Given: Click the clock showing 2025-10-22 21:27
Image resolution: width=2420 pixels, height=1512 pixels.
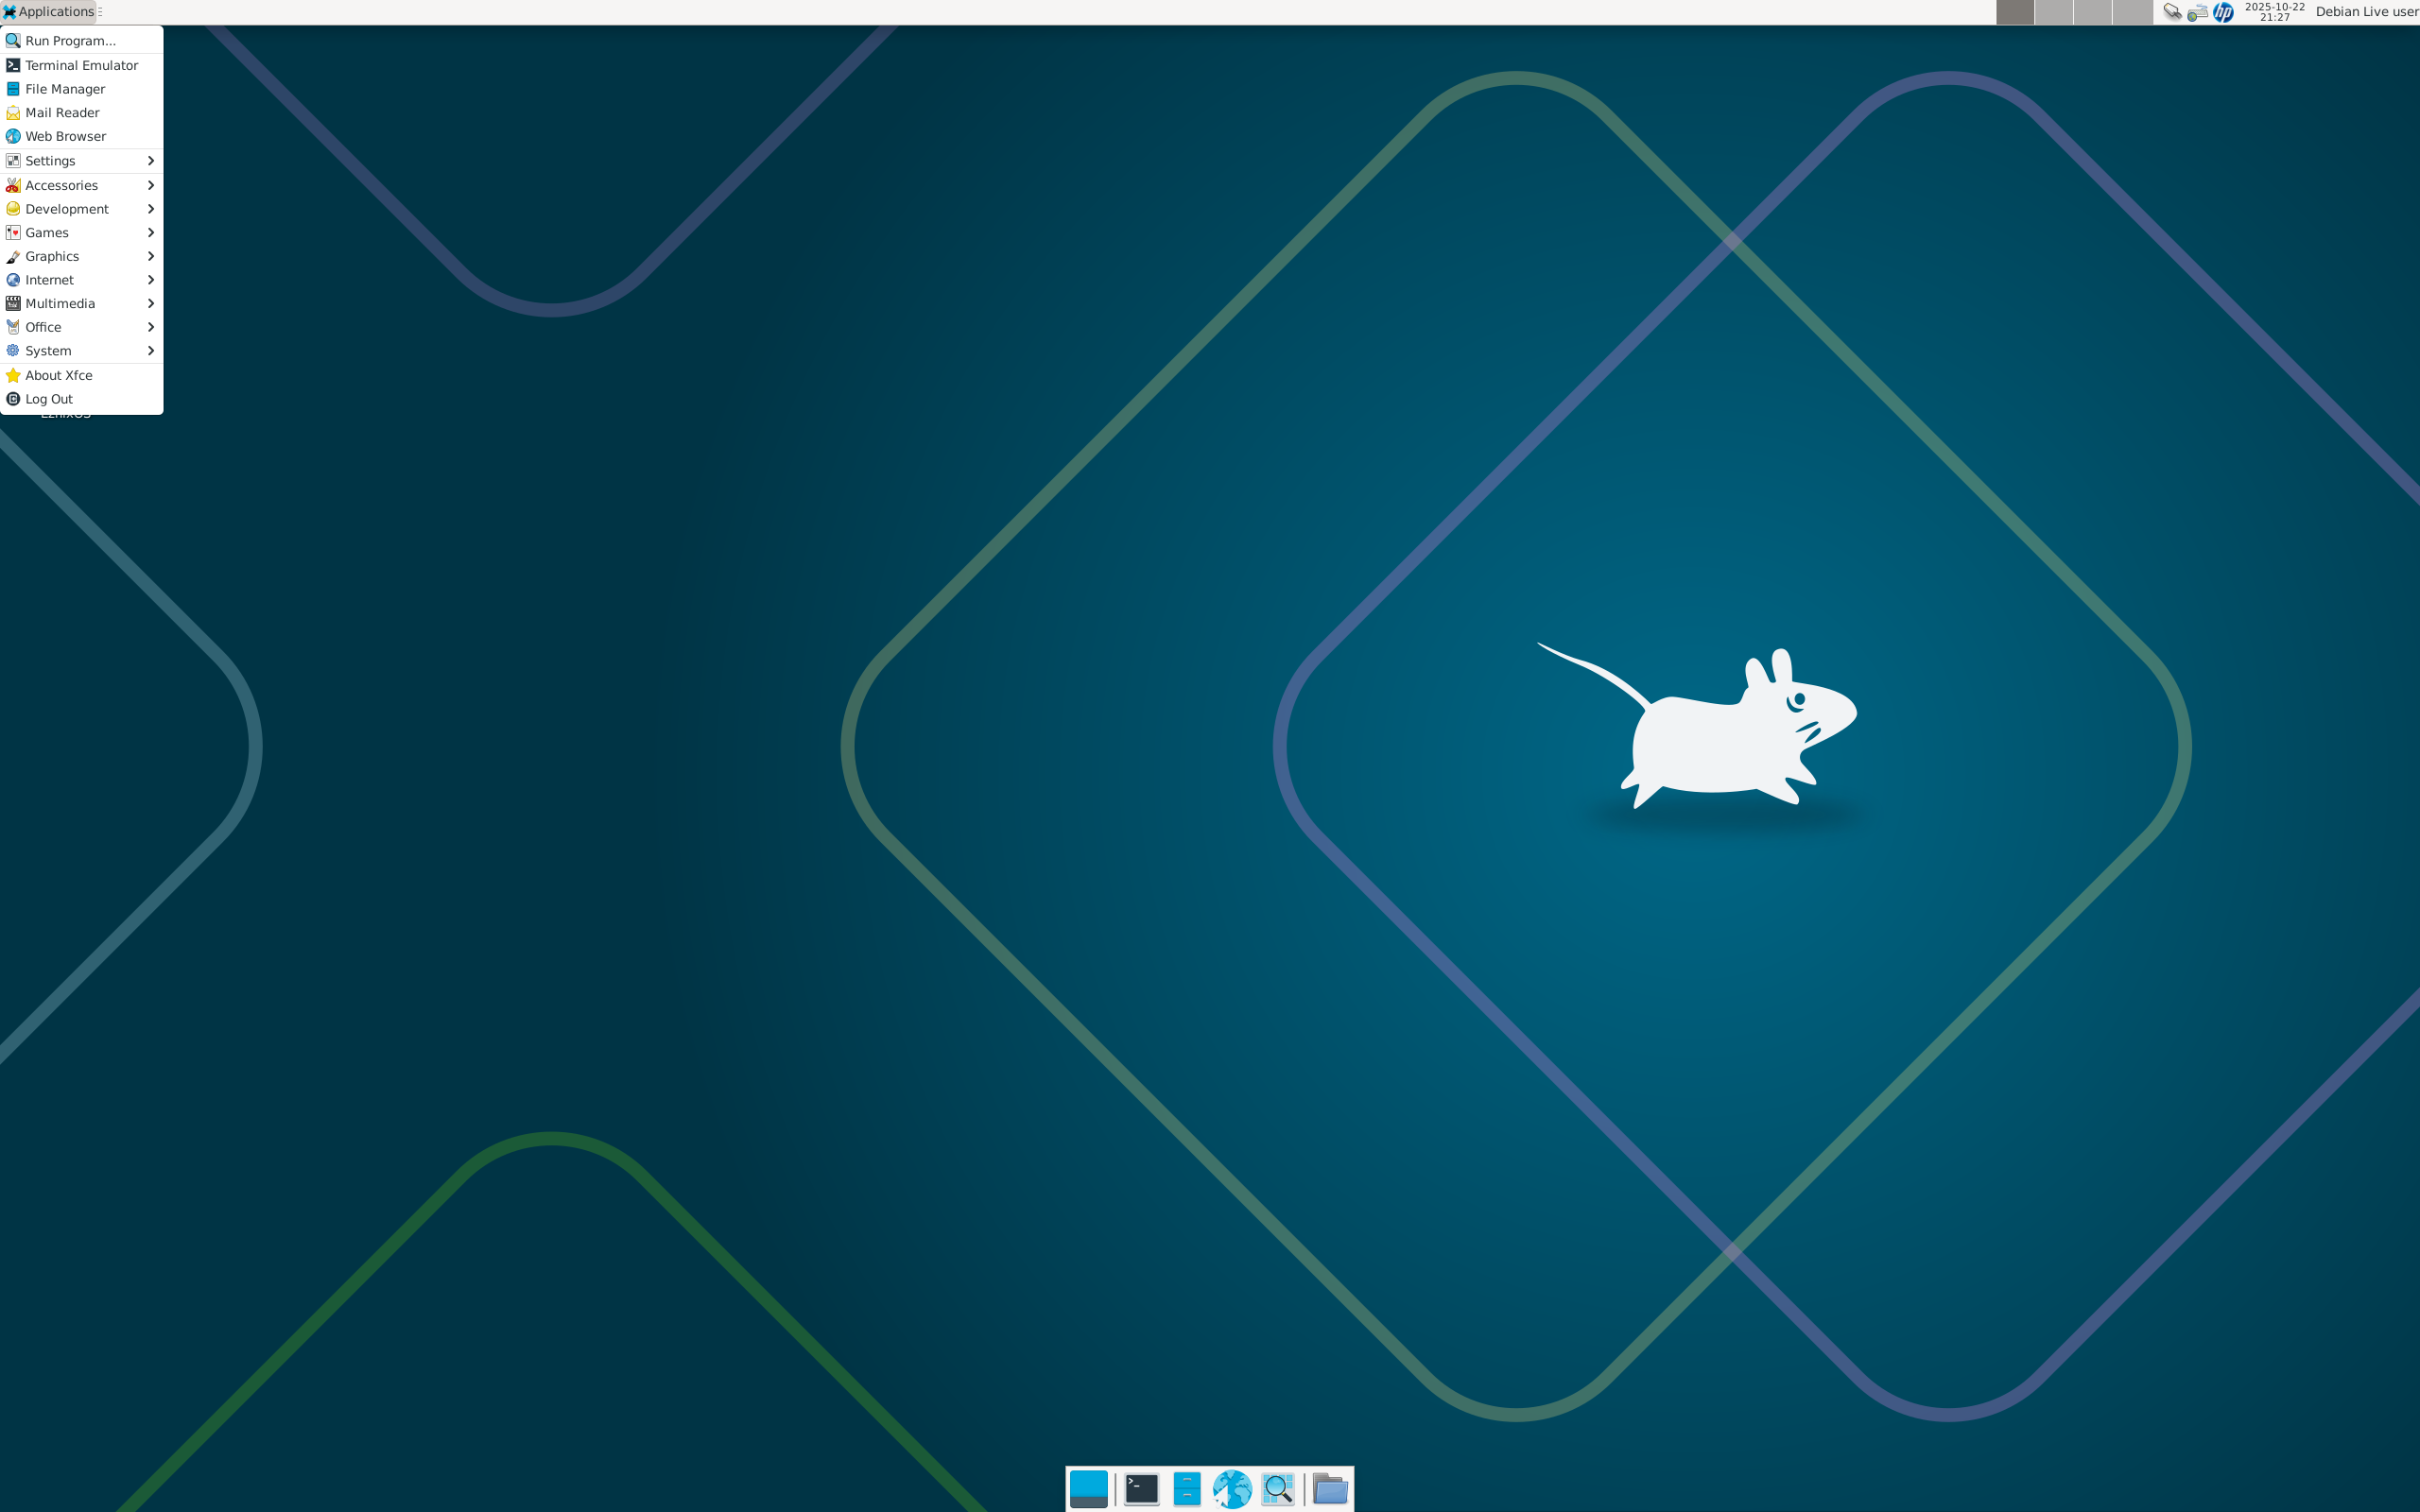Looking at the screenshot, I should coord(2274,12).
